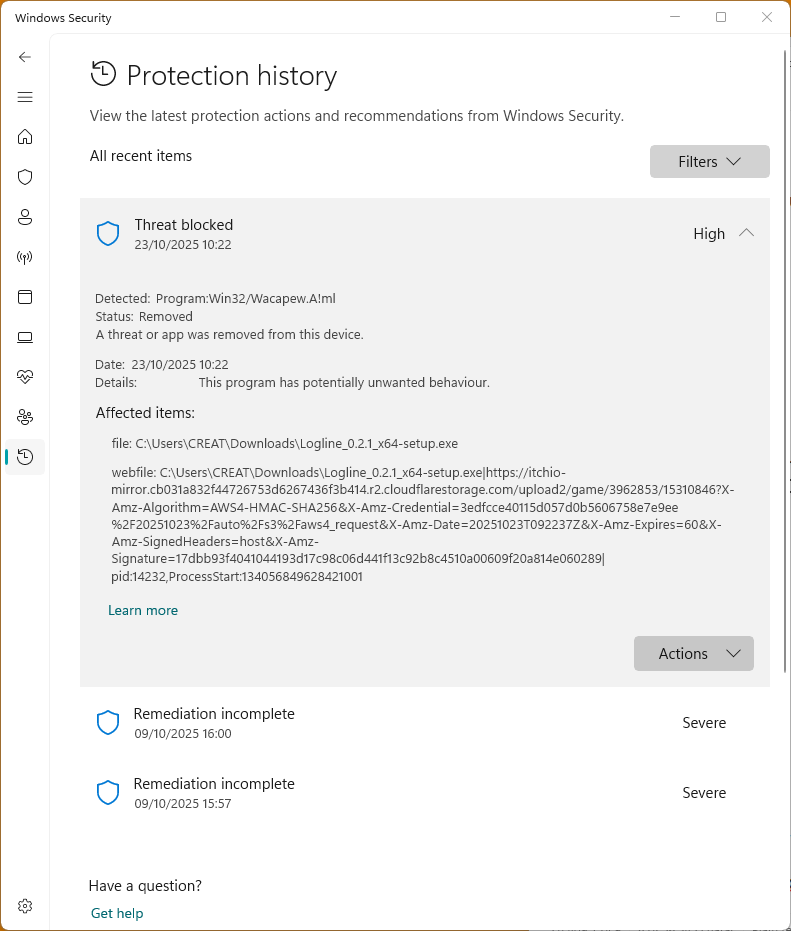
Task: Open App & browser control icon
Action: [x=25, y=297]
